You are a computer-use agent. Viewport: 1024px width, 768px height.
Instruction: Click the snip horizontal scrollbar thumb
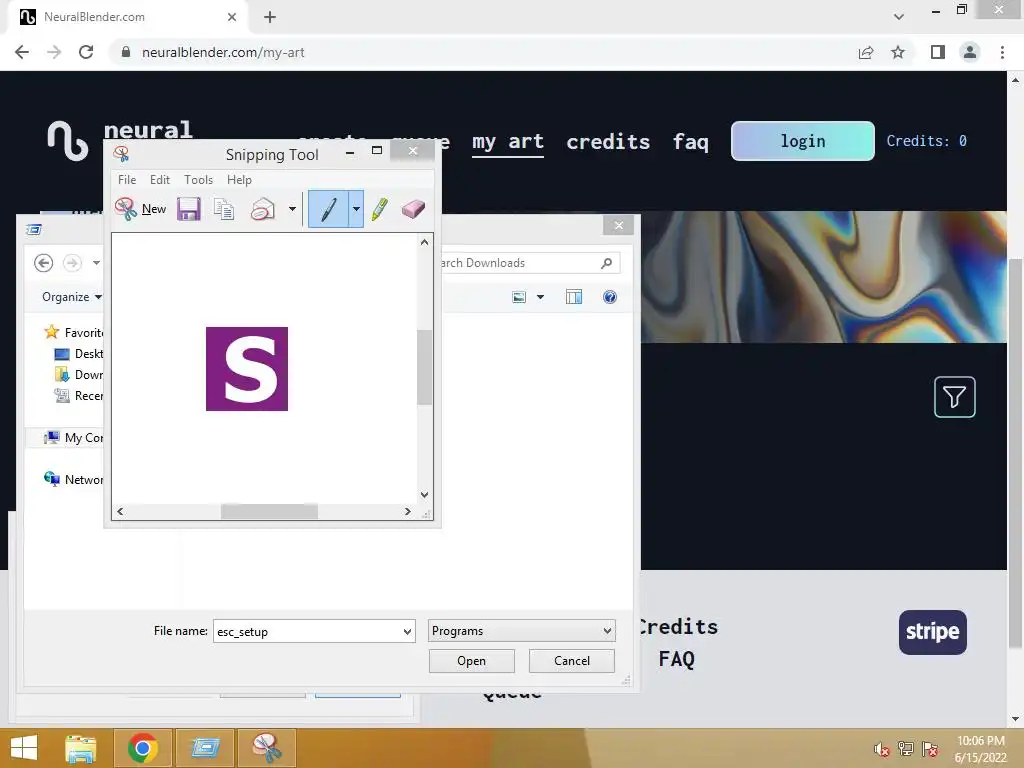(x=269, y=511)
